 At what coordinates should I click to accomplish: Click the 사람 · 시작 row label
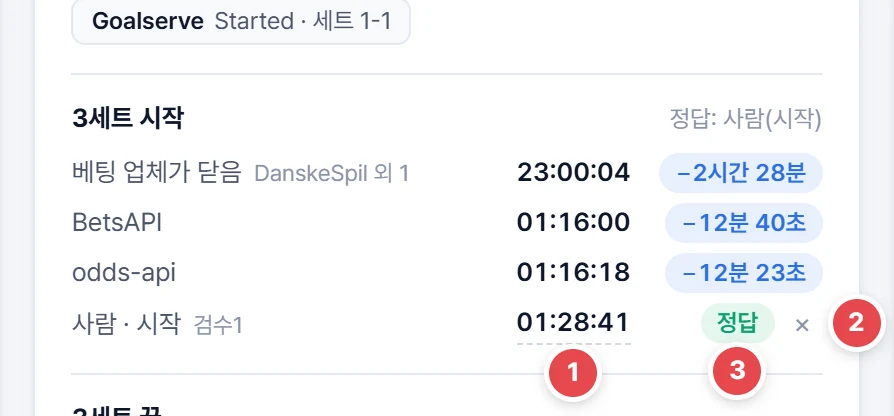127,324
